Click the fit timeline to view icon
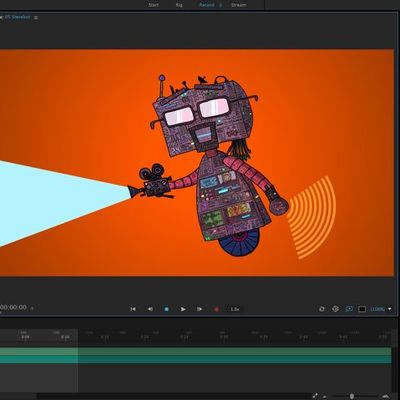Screen dimensions: 400x400 (315, 396)
